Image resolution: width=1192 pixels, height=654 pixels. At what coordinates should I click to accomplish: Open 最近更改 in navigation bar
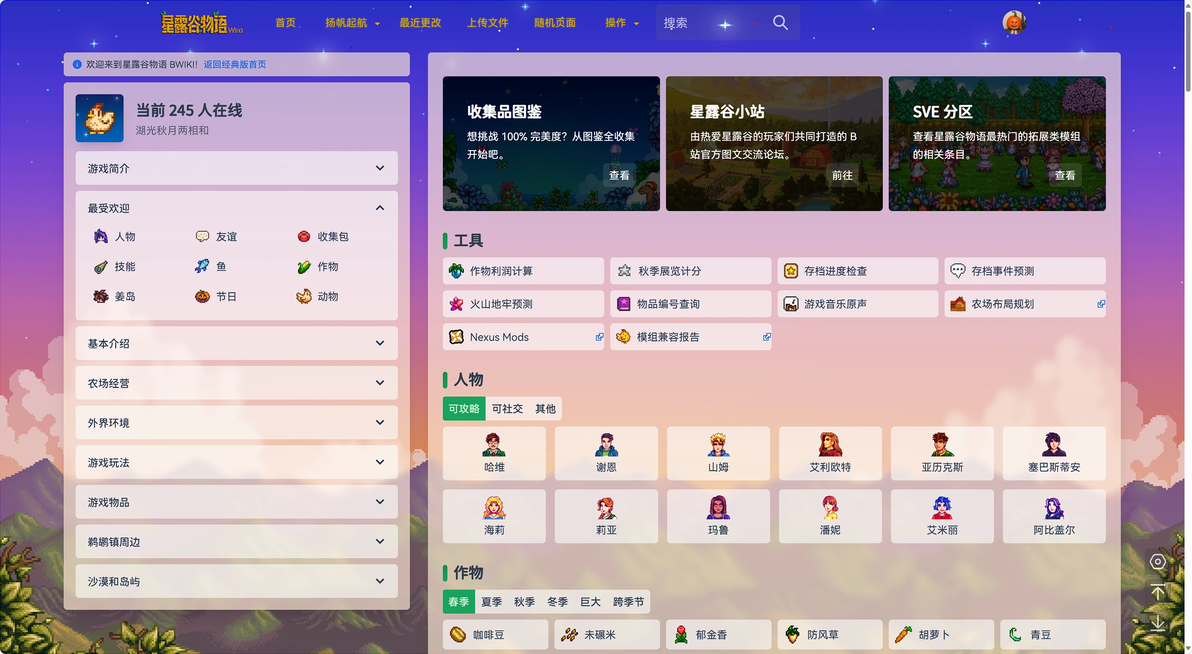(x=420, y=23)
